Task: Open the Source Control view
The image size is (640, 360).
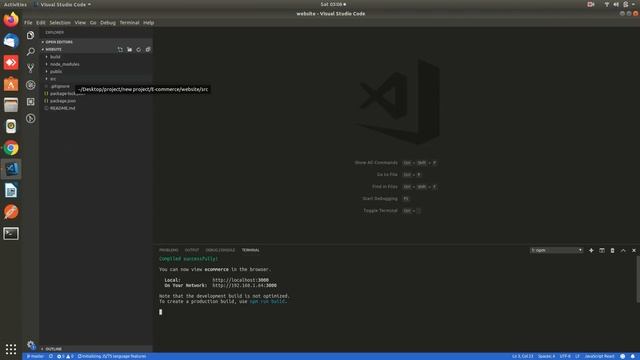Action: [30, 68]
